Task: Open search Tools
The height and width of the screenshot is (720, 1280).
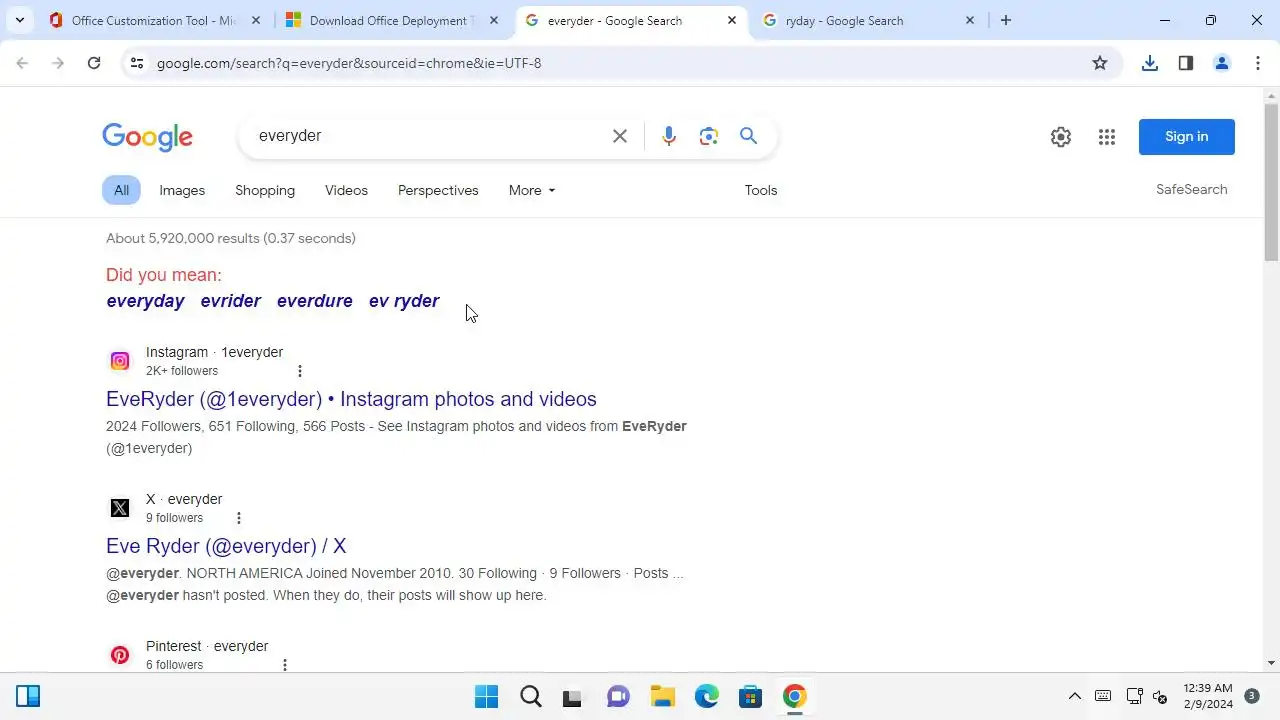Action: (x=761, y=190)
